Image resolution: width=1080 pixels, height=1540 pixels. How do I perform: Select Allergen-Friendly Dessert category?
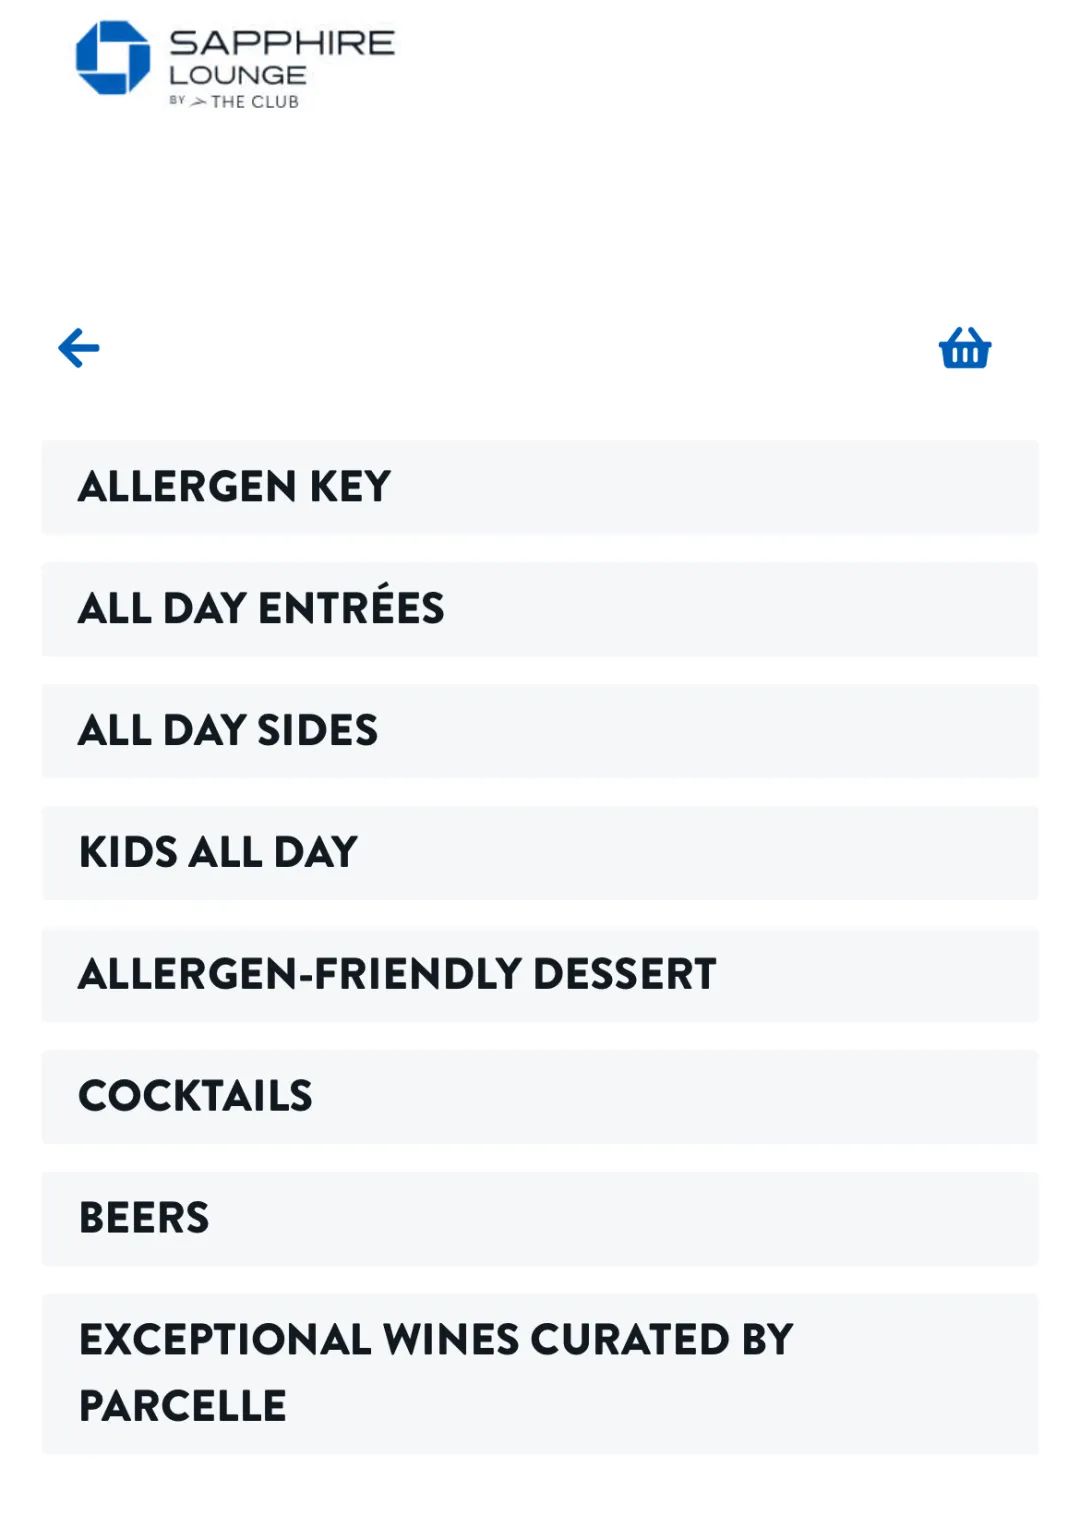[x=539, y=975]
